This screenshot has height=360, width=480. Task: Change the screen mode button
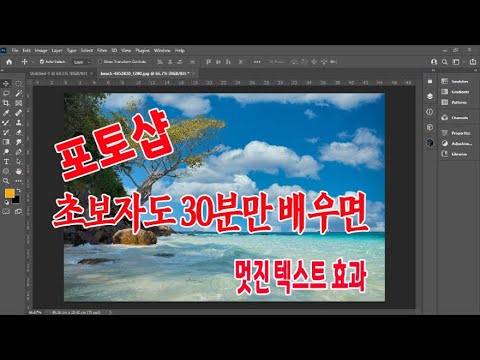(19, 211)
